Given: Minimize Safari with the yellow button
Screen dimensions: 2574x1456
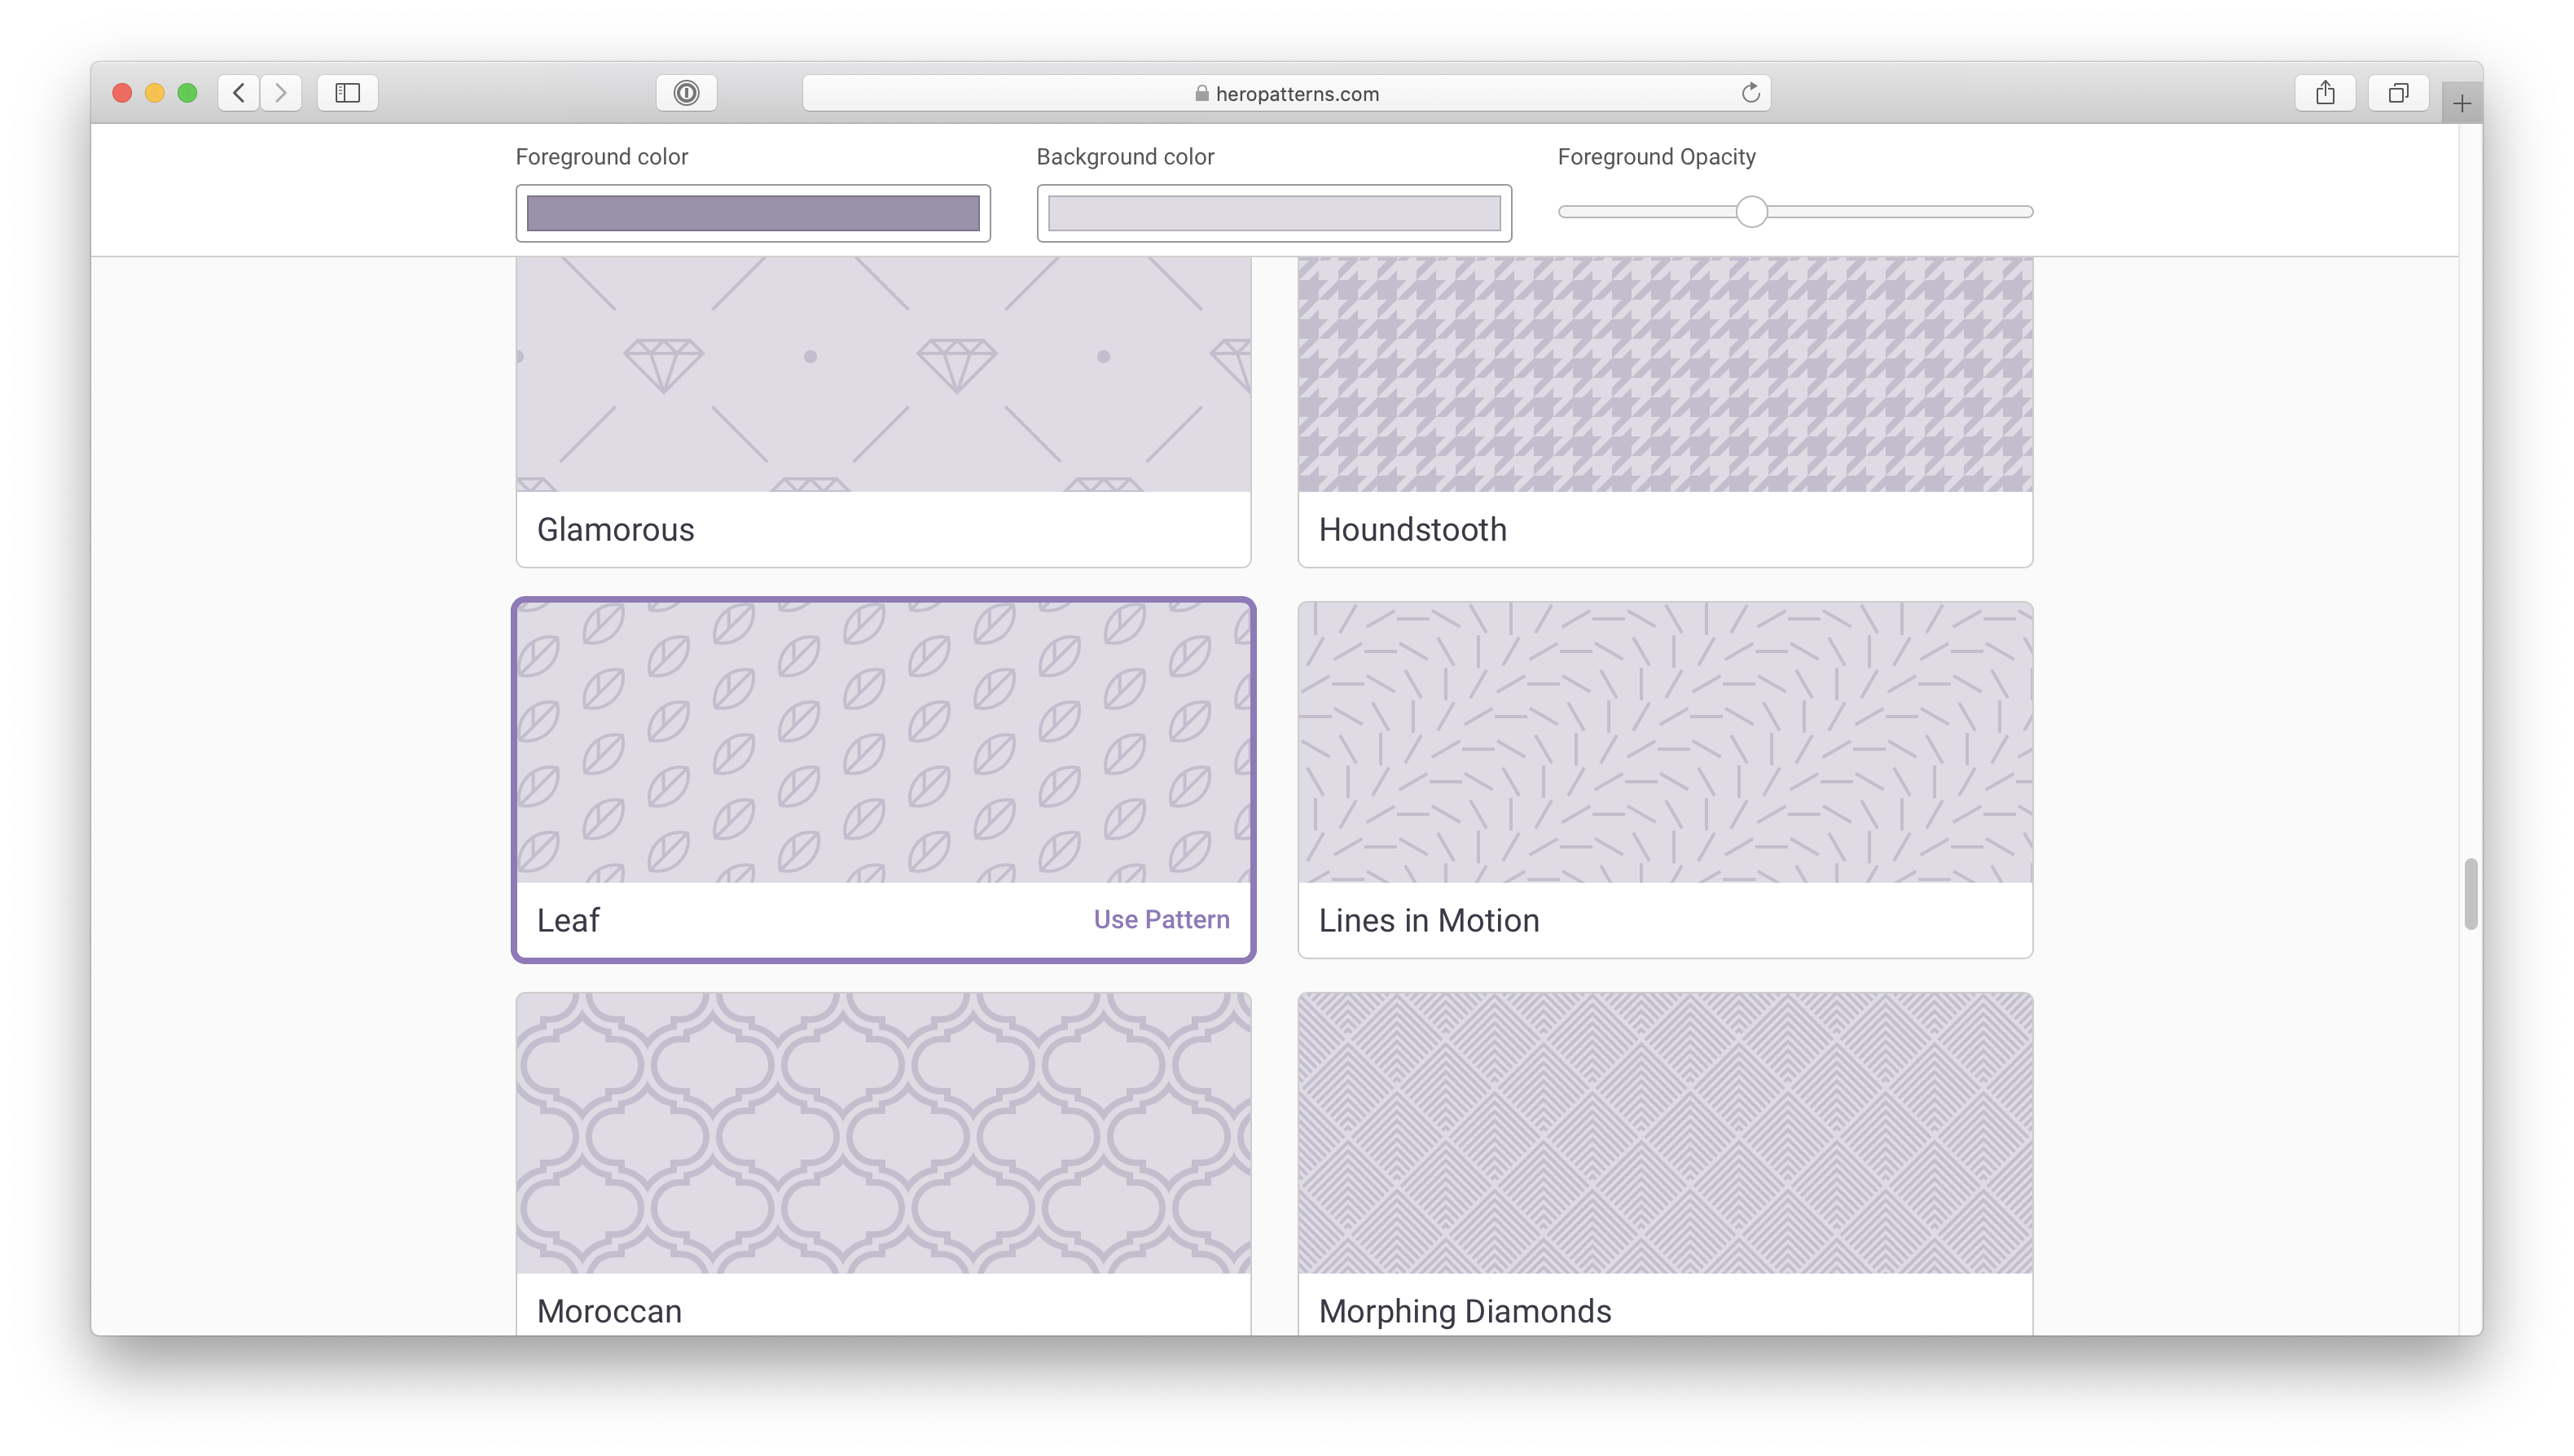Looking at the screenshot, I should [154, 93].
